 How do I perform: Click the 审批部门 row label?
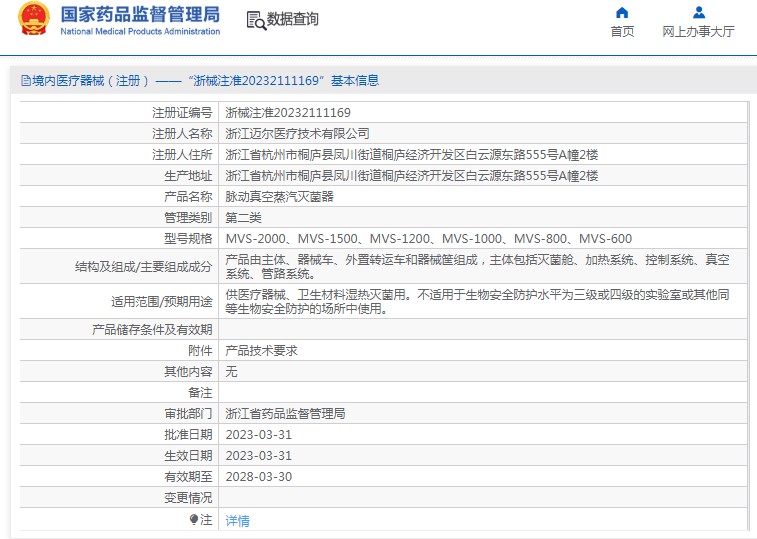(x=188, y=413)
